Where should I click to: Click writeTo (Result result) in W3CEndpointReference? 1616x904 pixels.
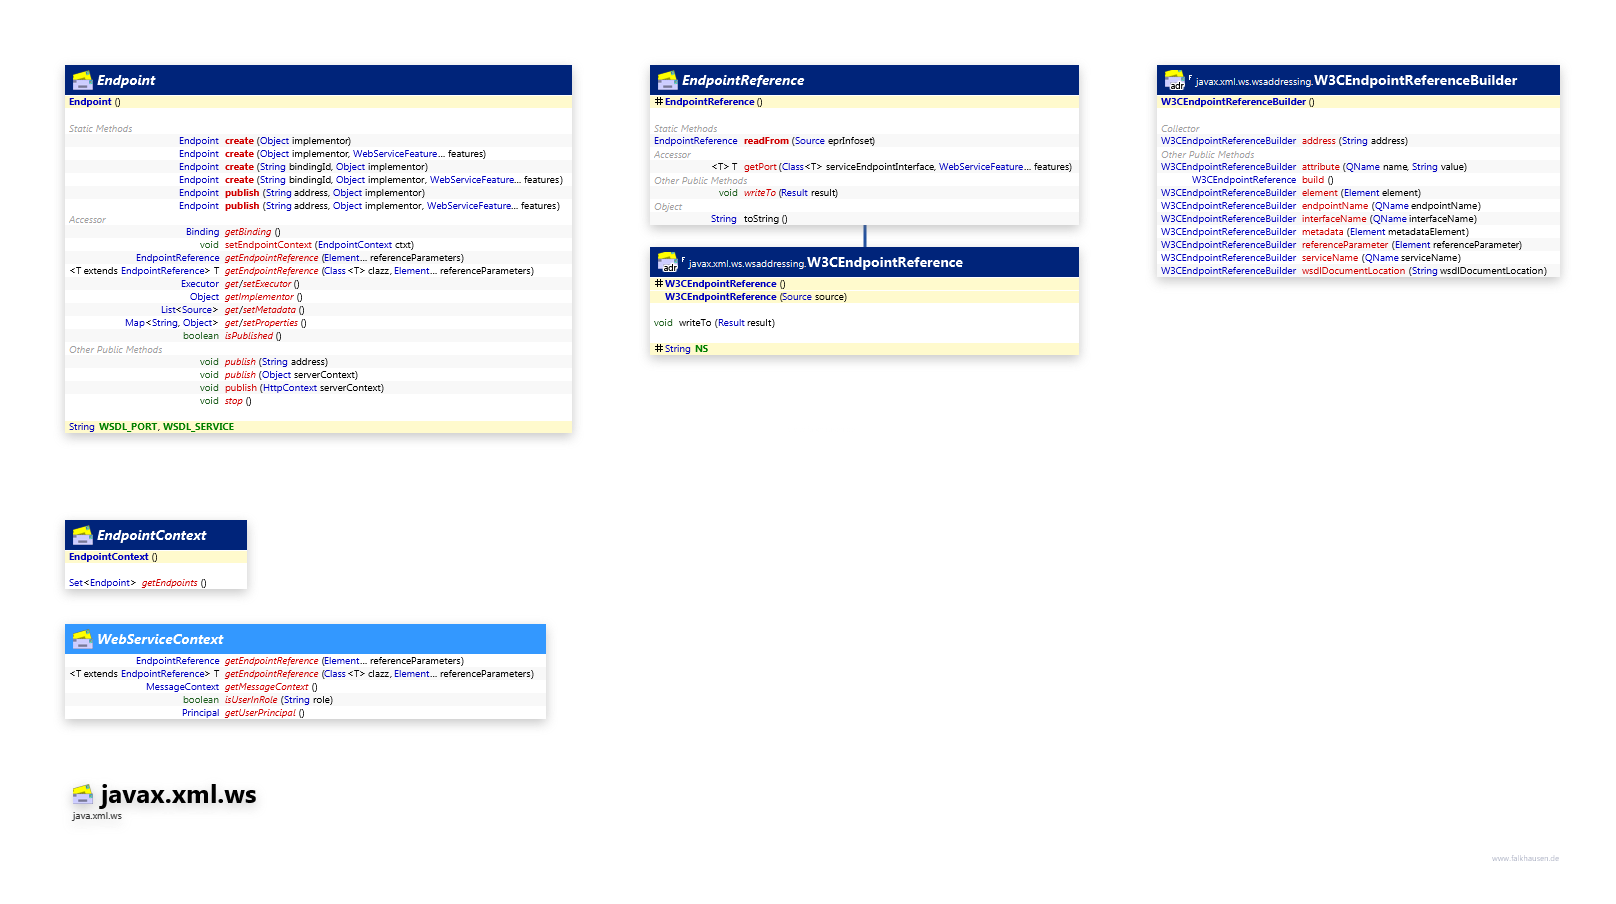pyautogui.click(x=727, y=323)
